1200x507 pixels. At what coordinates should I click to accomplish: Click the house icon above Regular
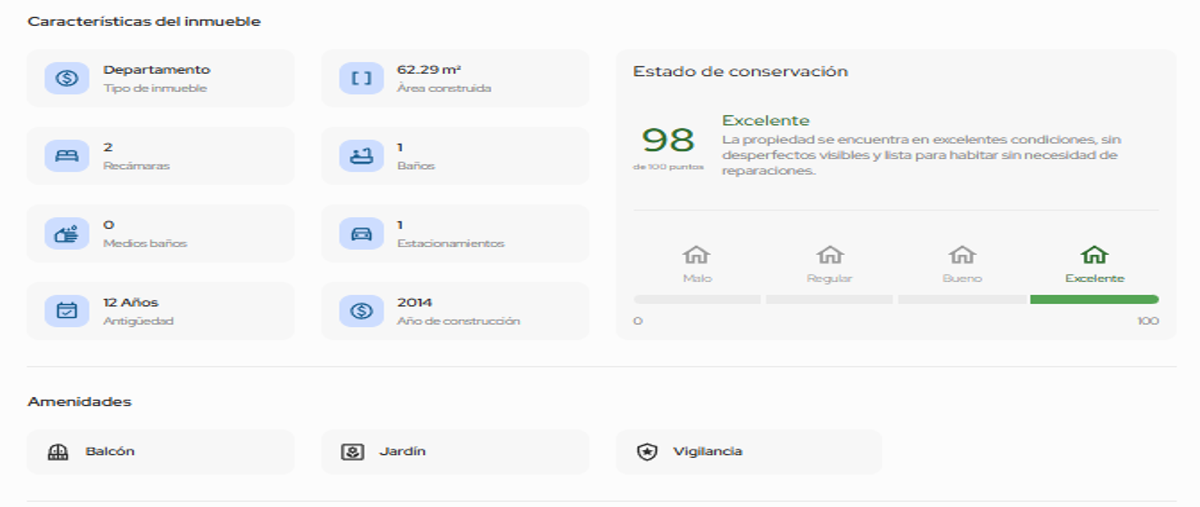pyautogui.click(x=830, y=254)
